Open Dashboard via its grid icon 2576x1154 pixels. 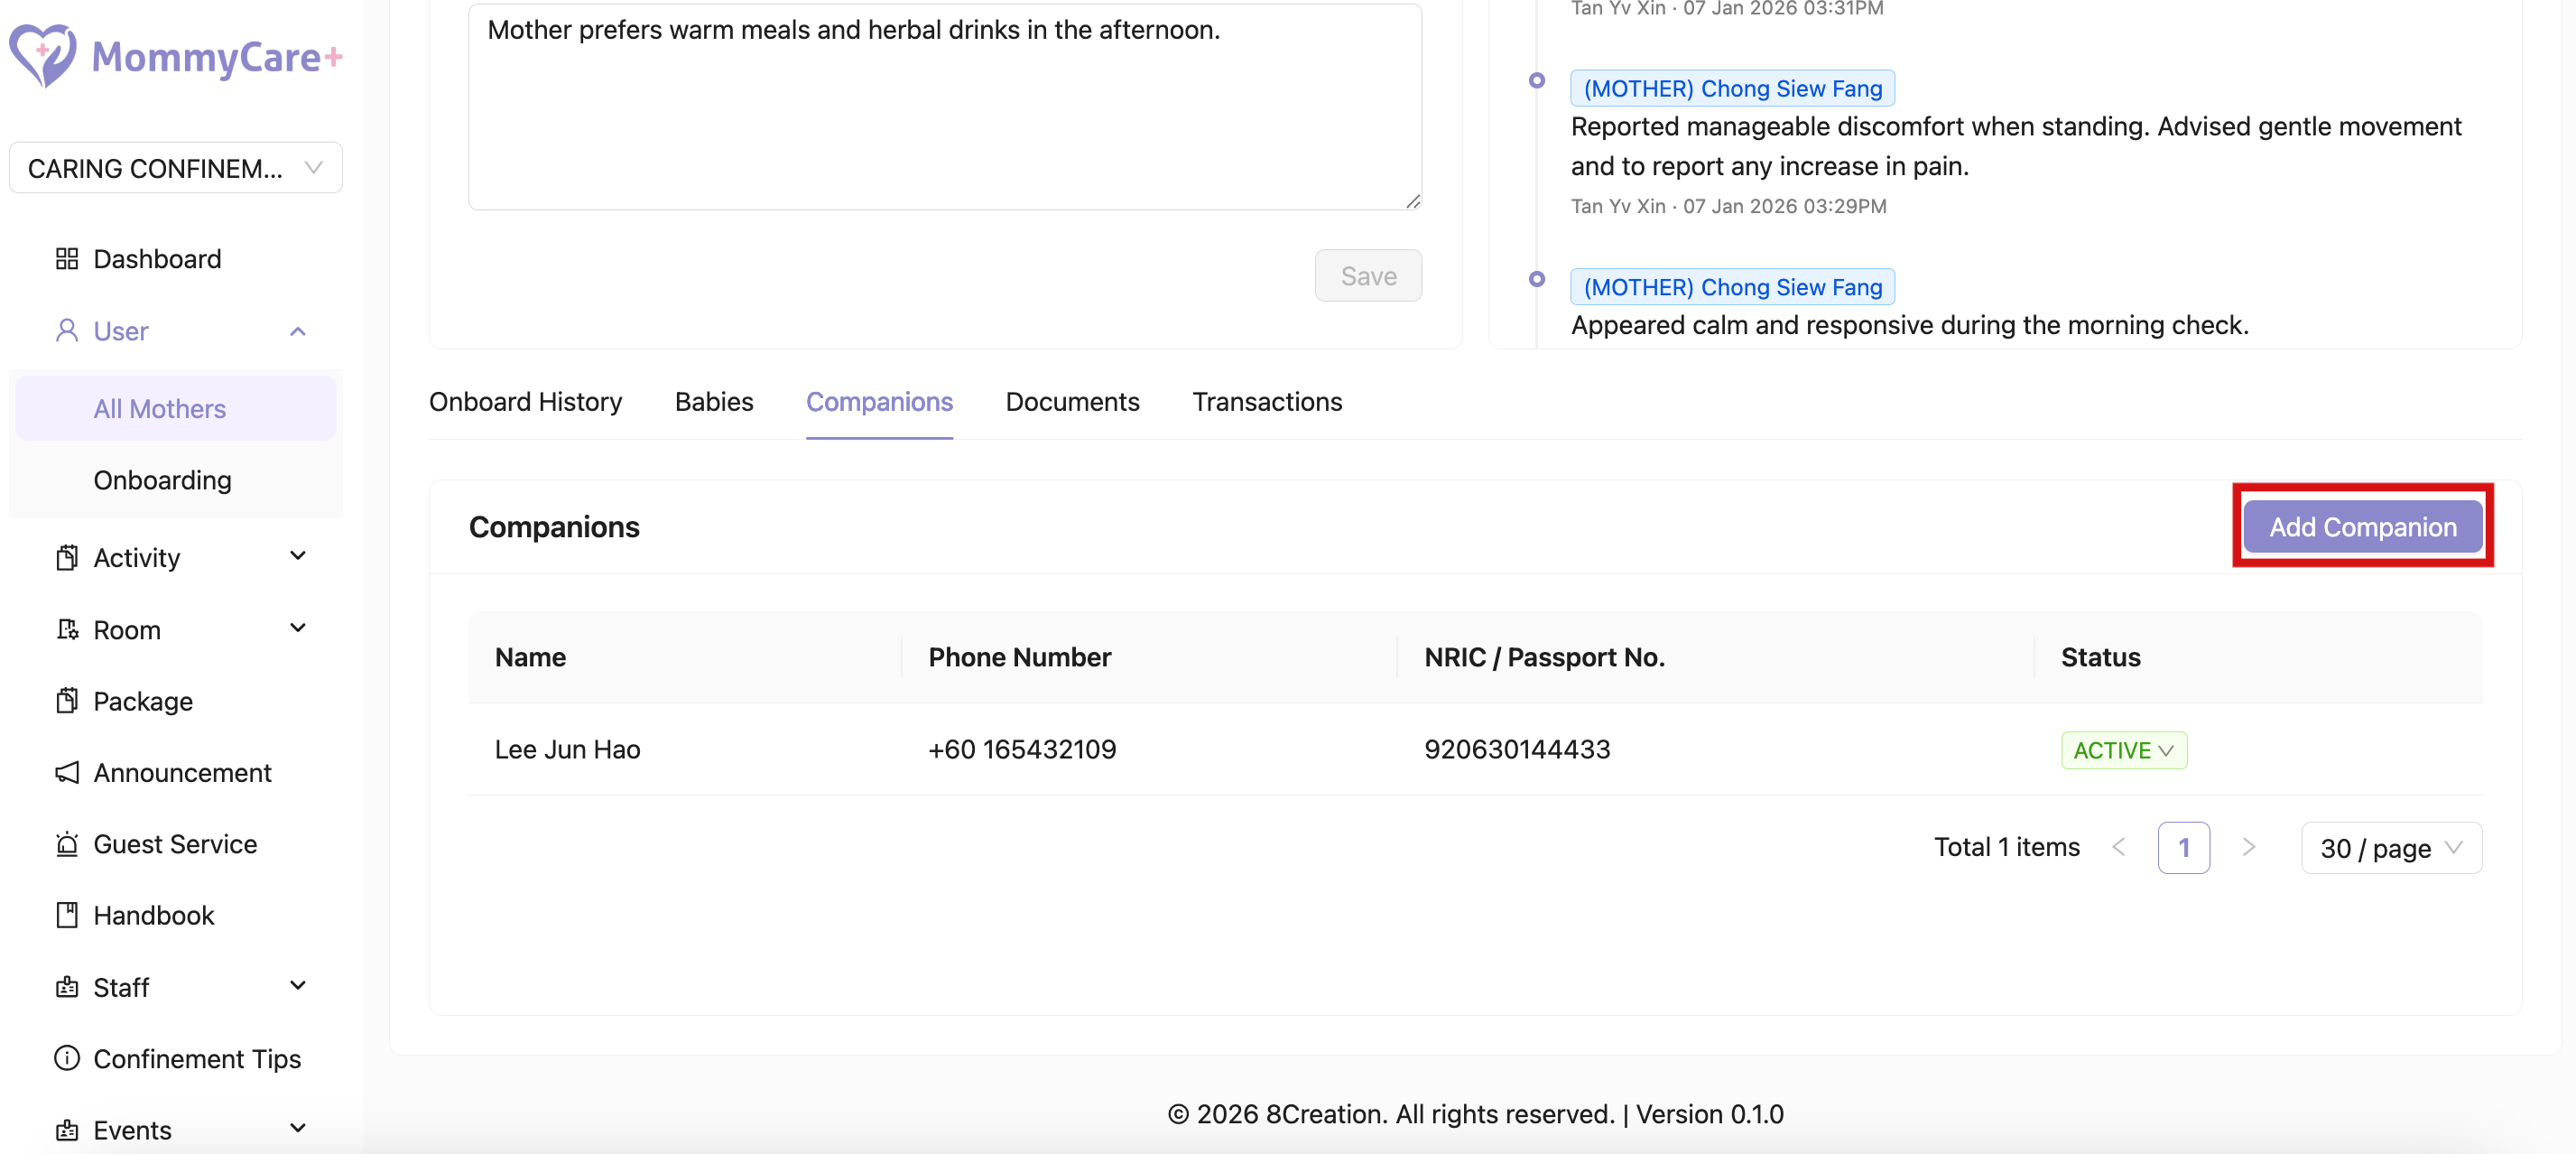[x=67, y=259]
